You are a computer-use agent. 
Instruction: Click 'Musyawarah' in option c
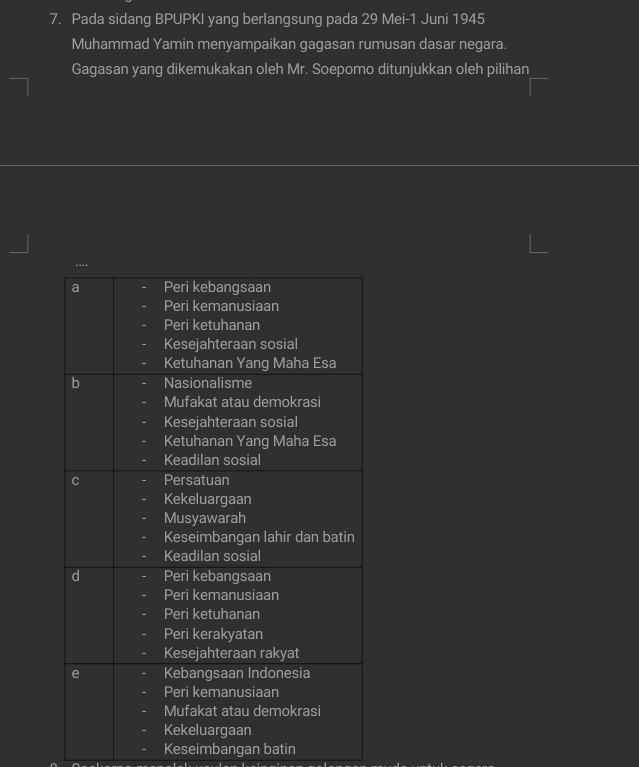coord(205,518)
